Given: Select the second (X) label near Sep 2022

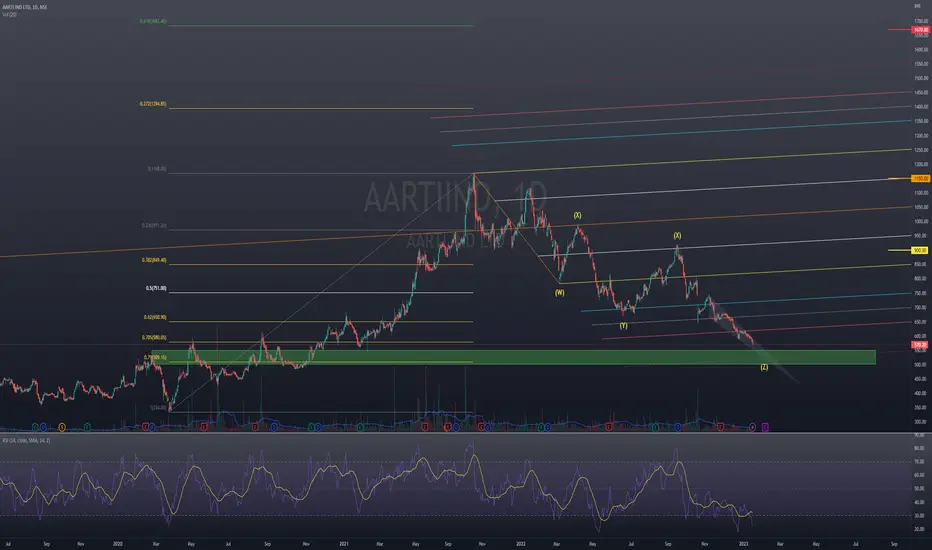Looking at the screenshot, I should coord(677,236).
